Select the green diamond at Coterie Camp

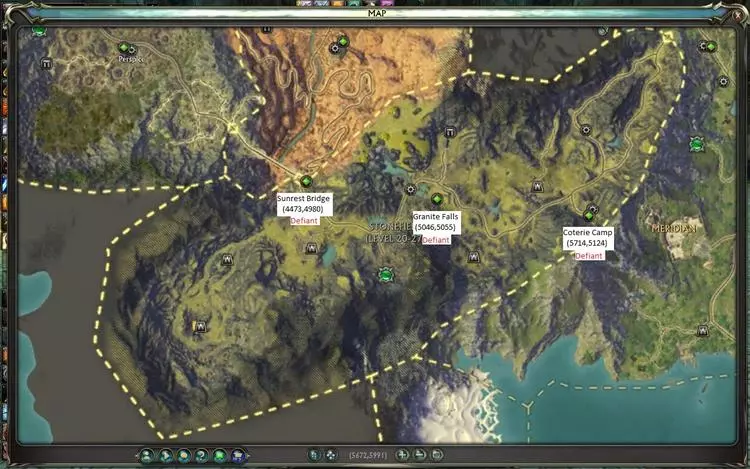[x=589, y=216]
